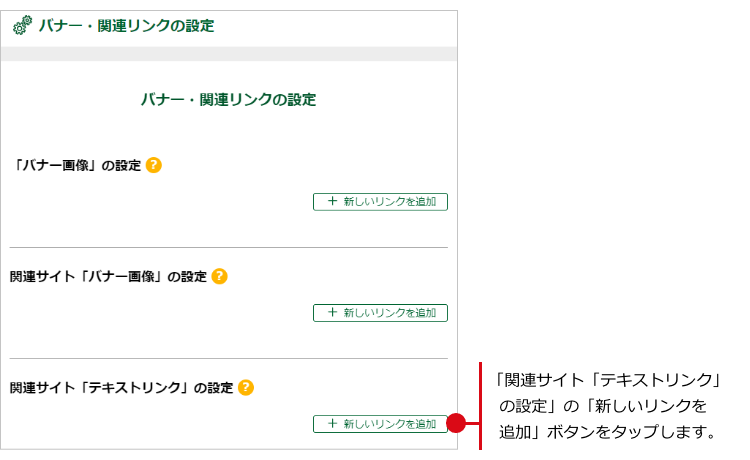Image resolution: width=750 pixels, height=460 pixels.
Task: Click the annotation text beside the red line
Action: (608, 407)
